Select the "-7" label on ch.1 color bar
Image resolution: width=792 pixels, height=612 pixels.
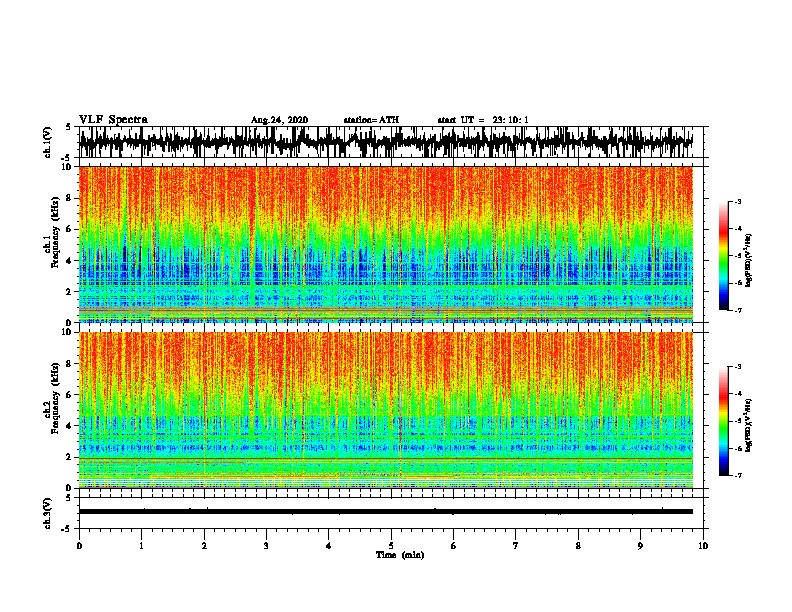coord(738,310)
